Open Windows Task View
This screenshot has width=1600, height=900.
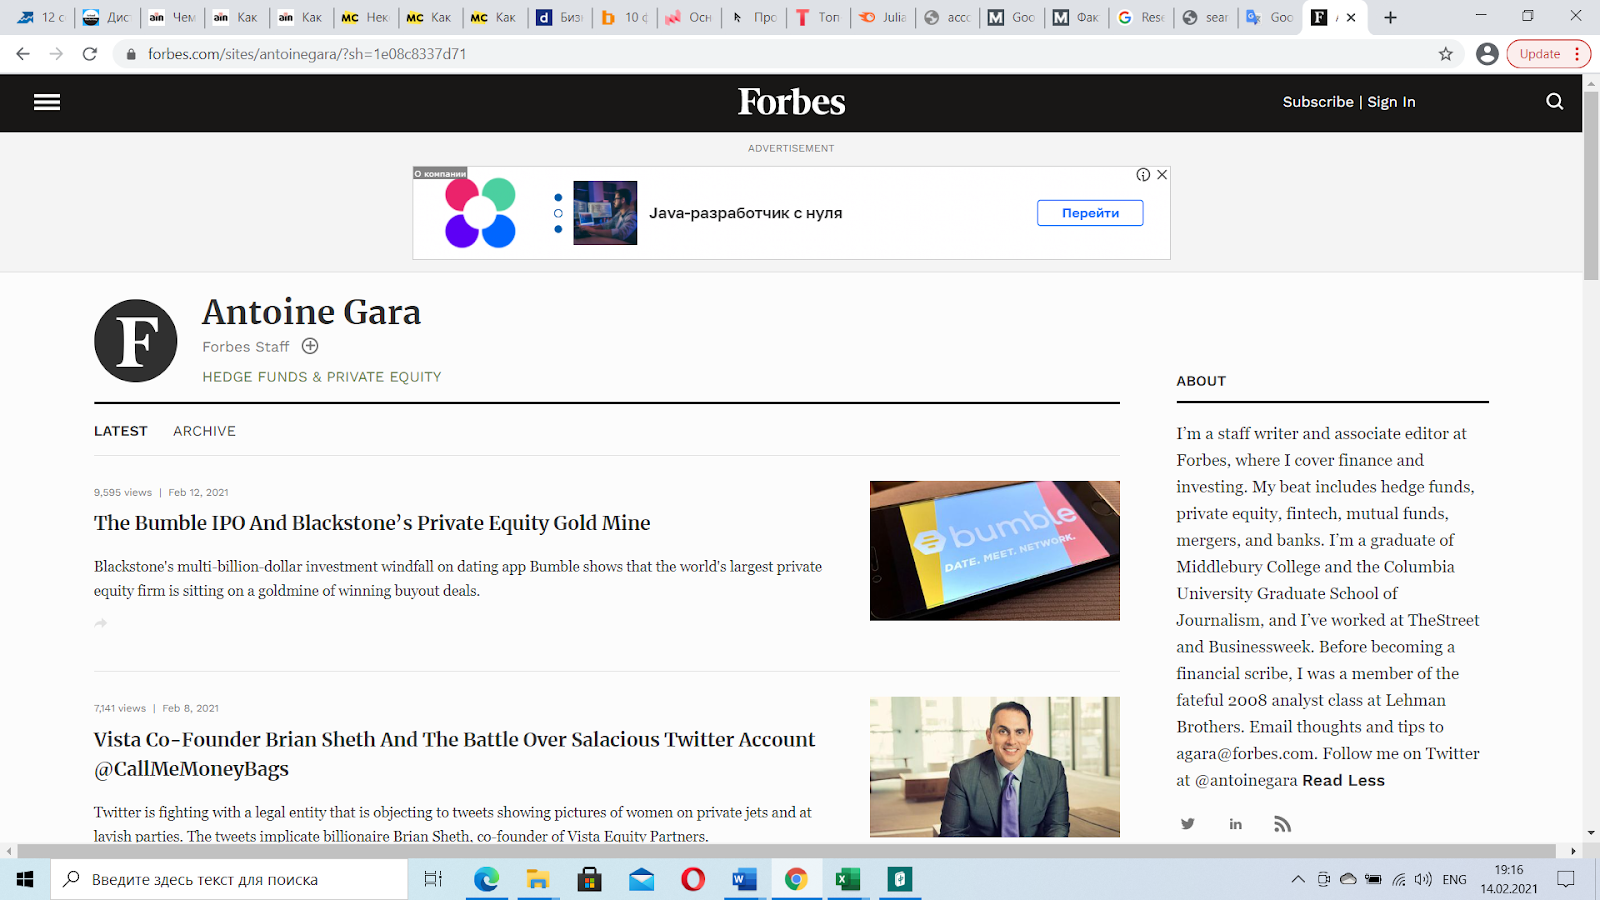point(433,879)
